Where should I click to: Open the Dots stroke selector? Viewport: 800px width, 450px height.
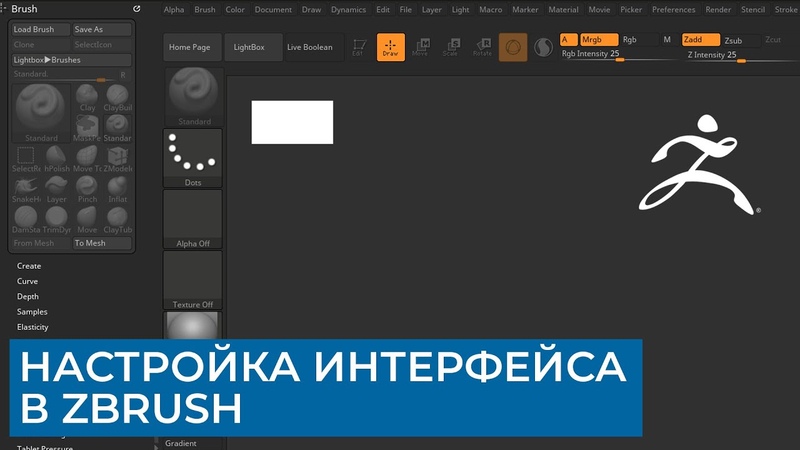pos(193,158)
